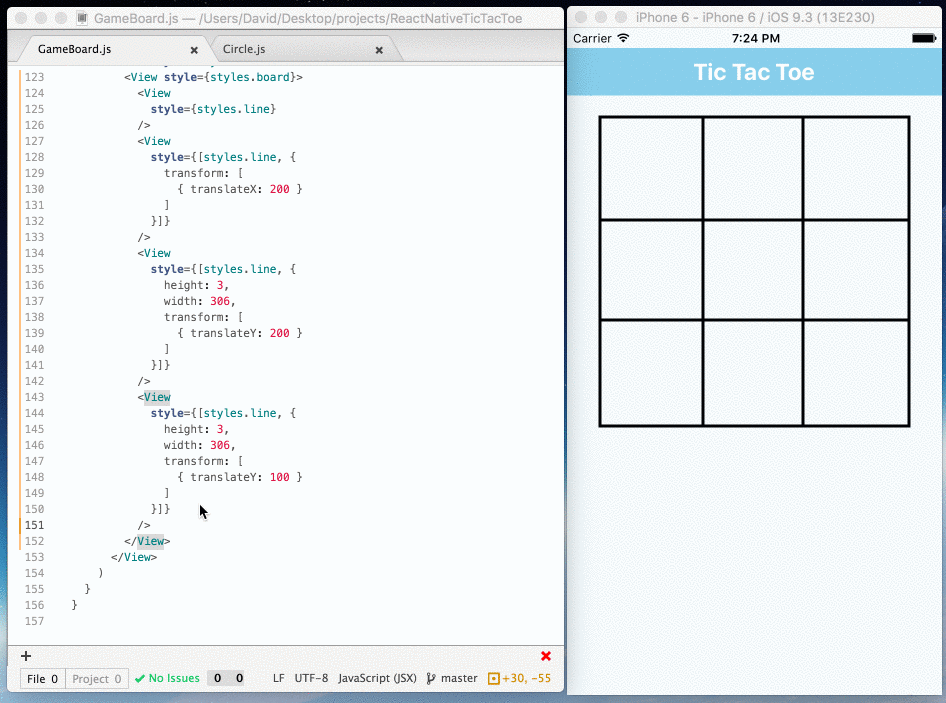Click styles.board on line 123

tap(250, 77)
